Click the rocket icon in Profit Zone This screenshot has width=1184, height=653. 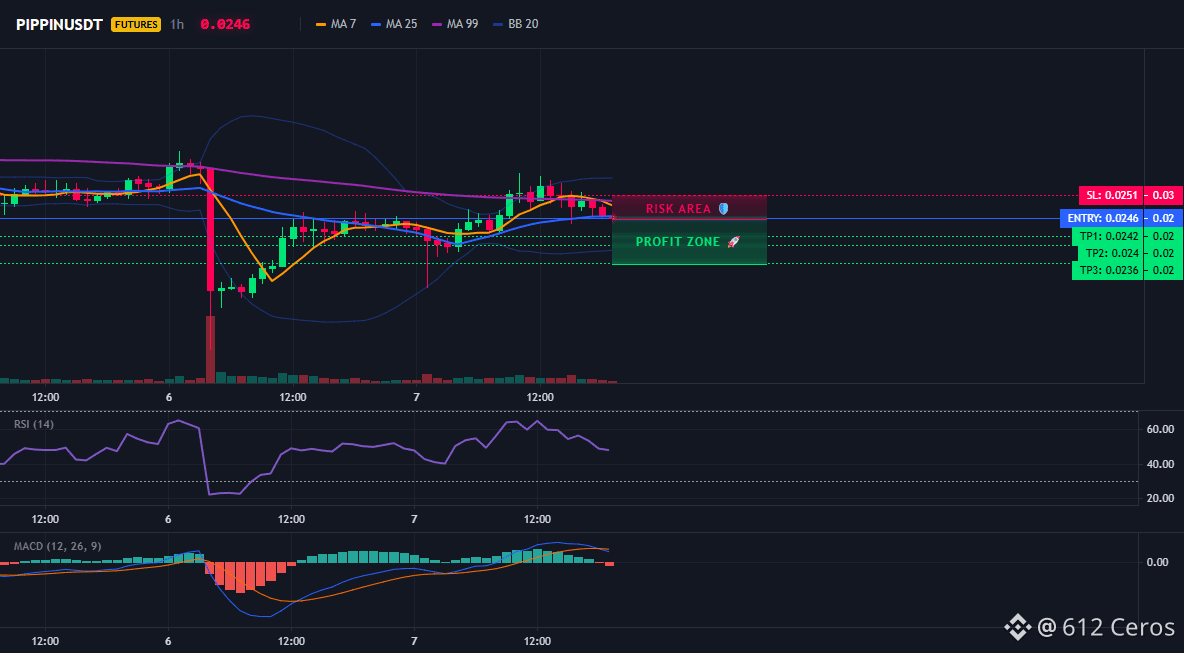click(733, 242)
